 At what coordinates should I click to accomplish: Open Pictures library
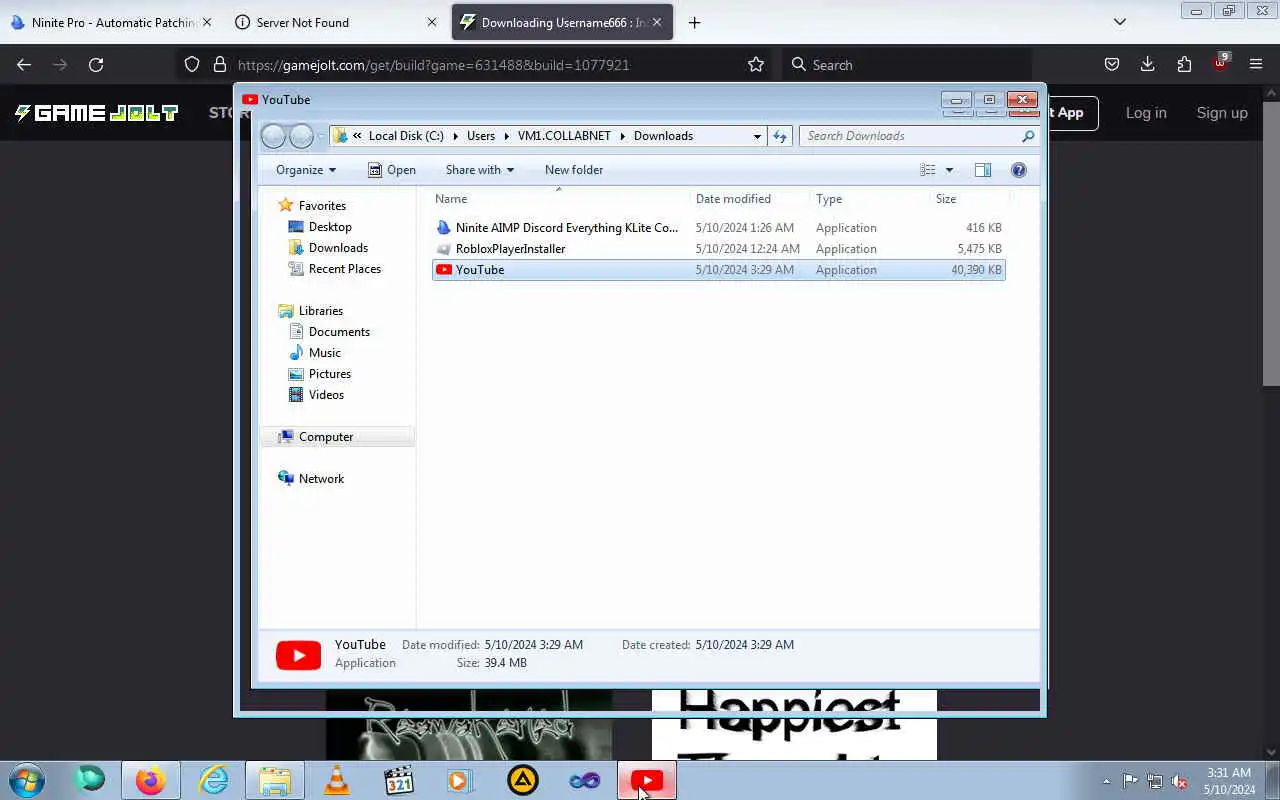tap(330, 374)
